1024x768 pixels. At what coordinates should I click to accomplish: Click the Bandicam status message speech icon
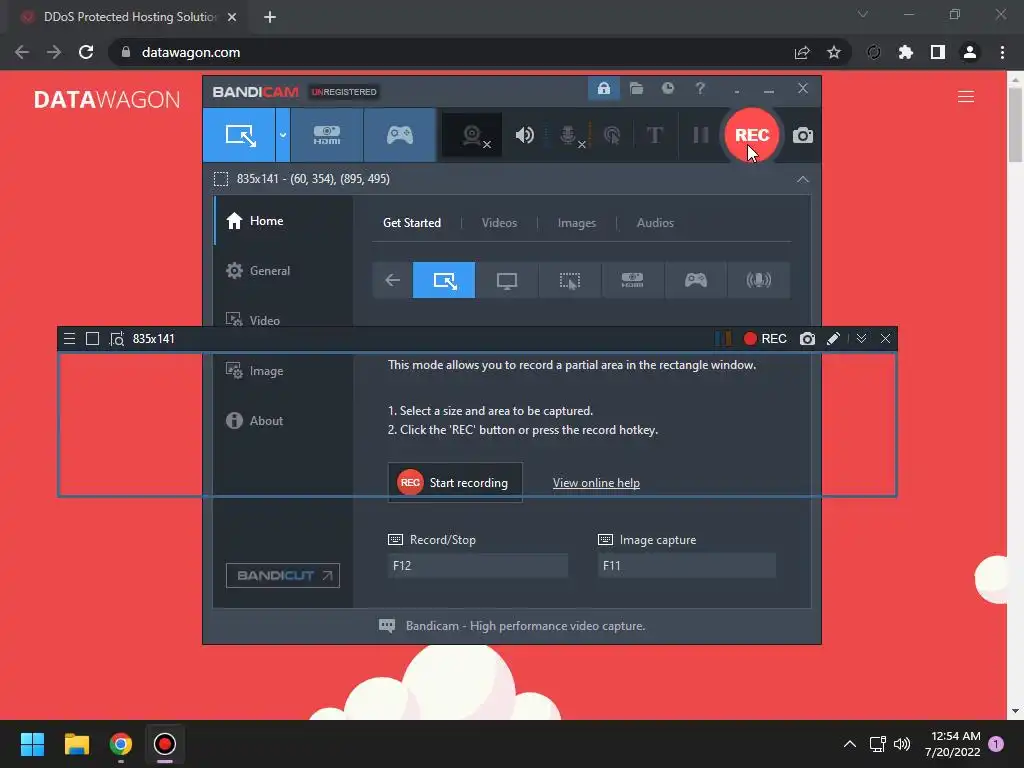[x=387, y=626]
